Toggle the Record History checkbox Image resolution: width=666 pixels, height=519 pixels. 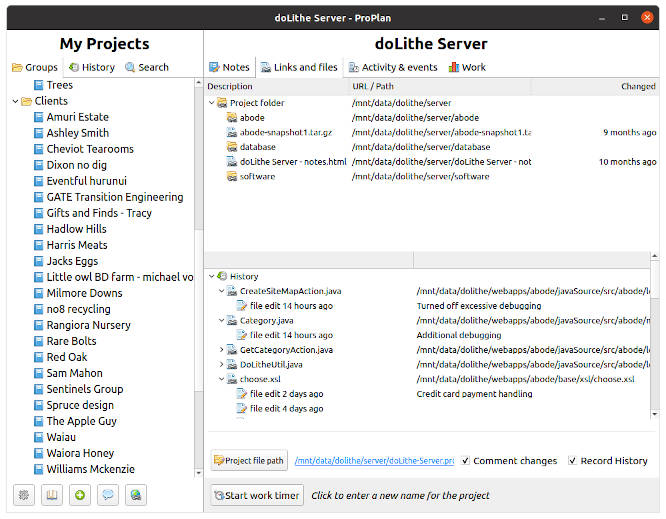point(573,461)
